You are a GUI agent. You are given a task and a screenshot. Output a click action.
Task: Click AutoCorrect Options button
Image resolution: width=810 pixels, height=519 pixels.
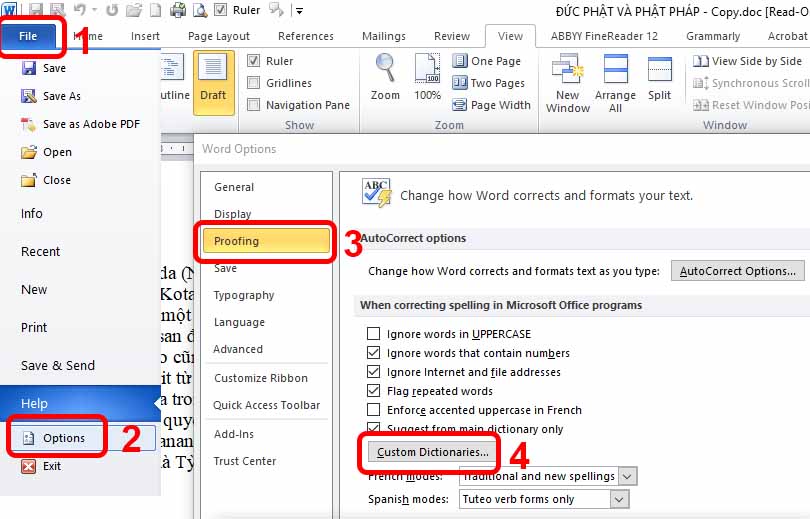738,271
